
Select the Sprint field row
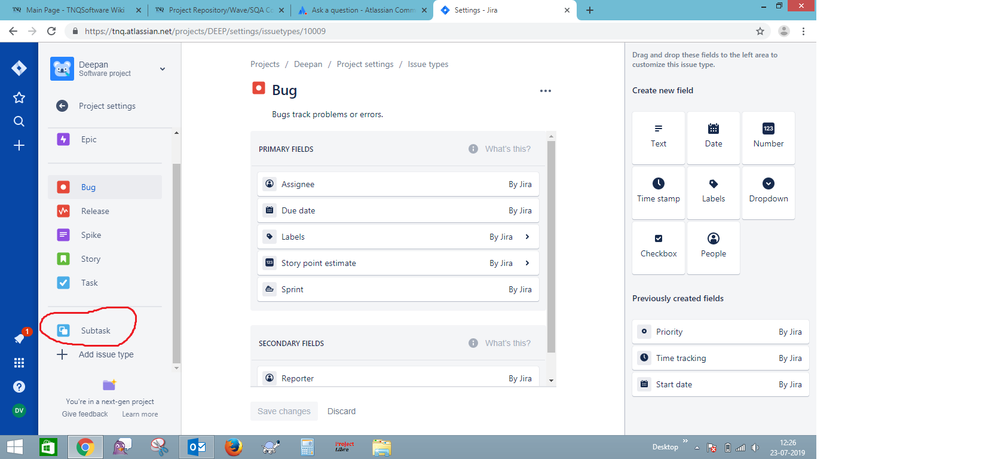tap(398, 290)
